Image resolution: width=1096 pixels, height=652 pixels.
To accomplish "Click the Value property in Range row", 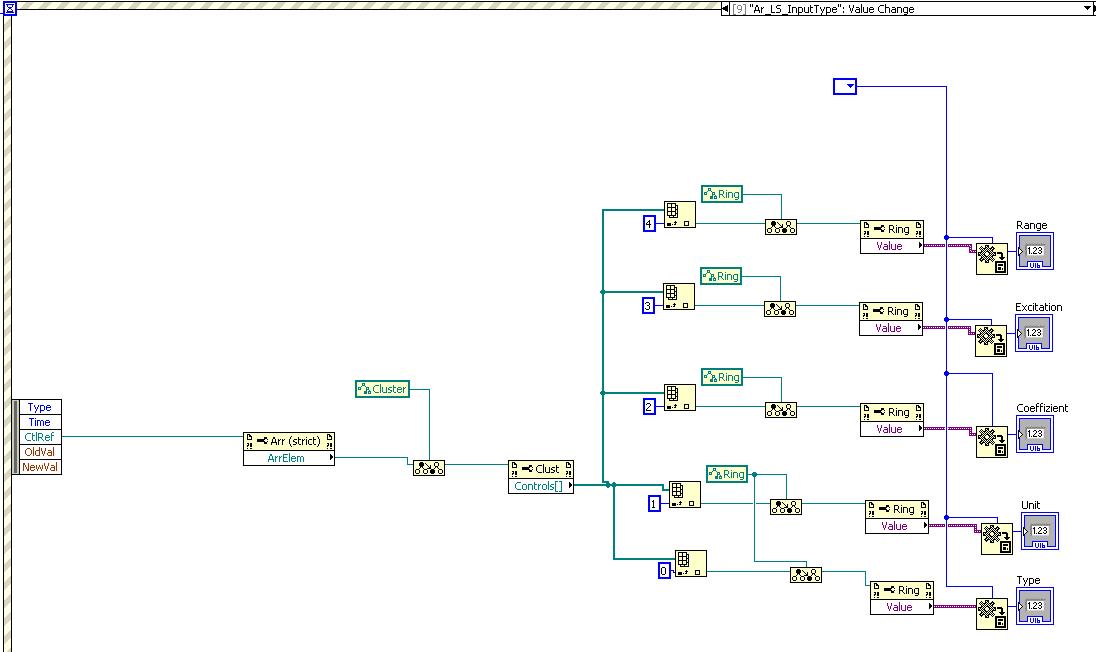I will coord(892,246).
